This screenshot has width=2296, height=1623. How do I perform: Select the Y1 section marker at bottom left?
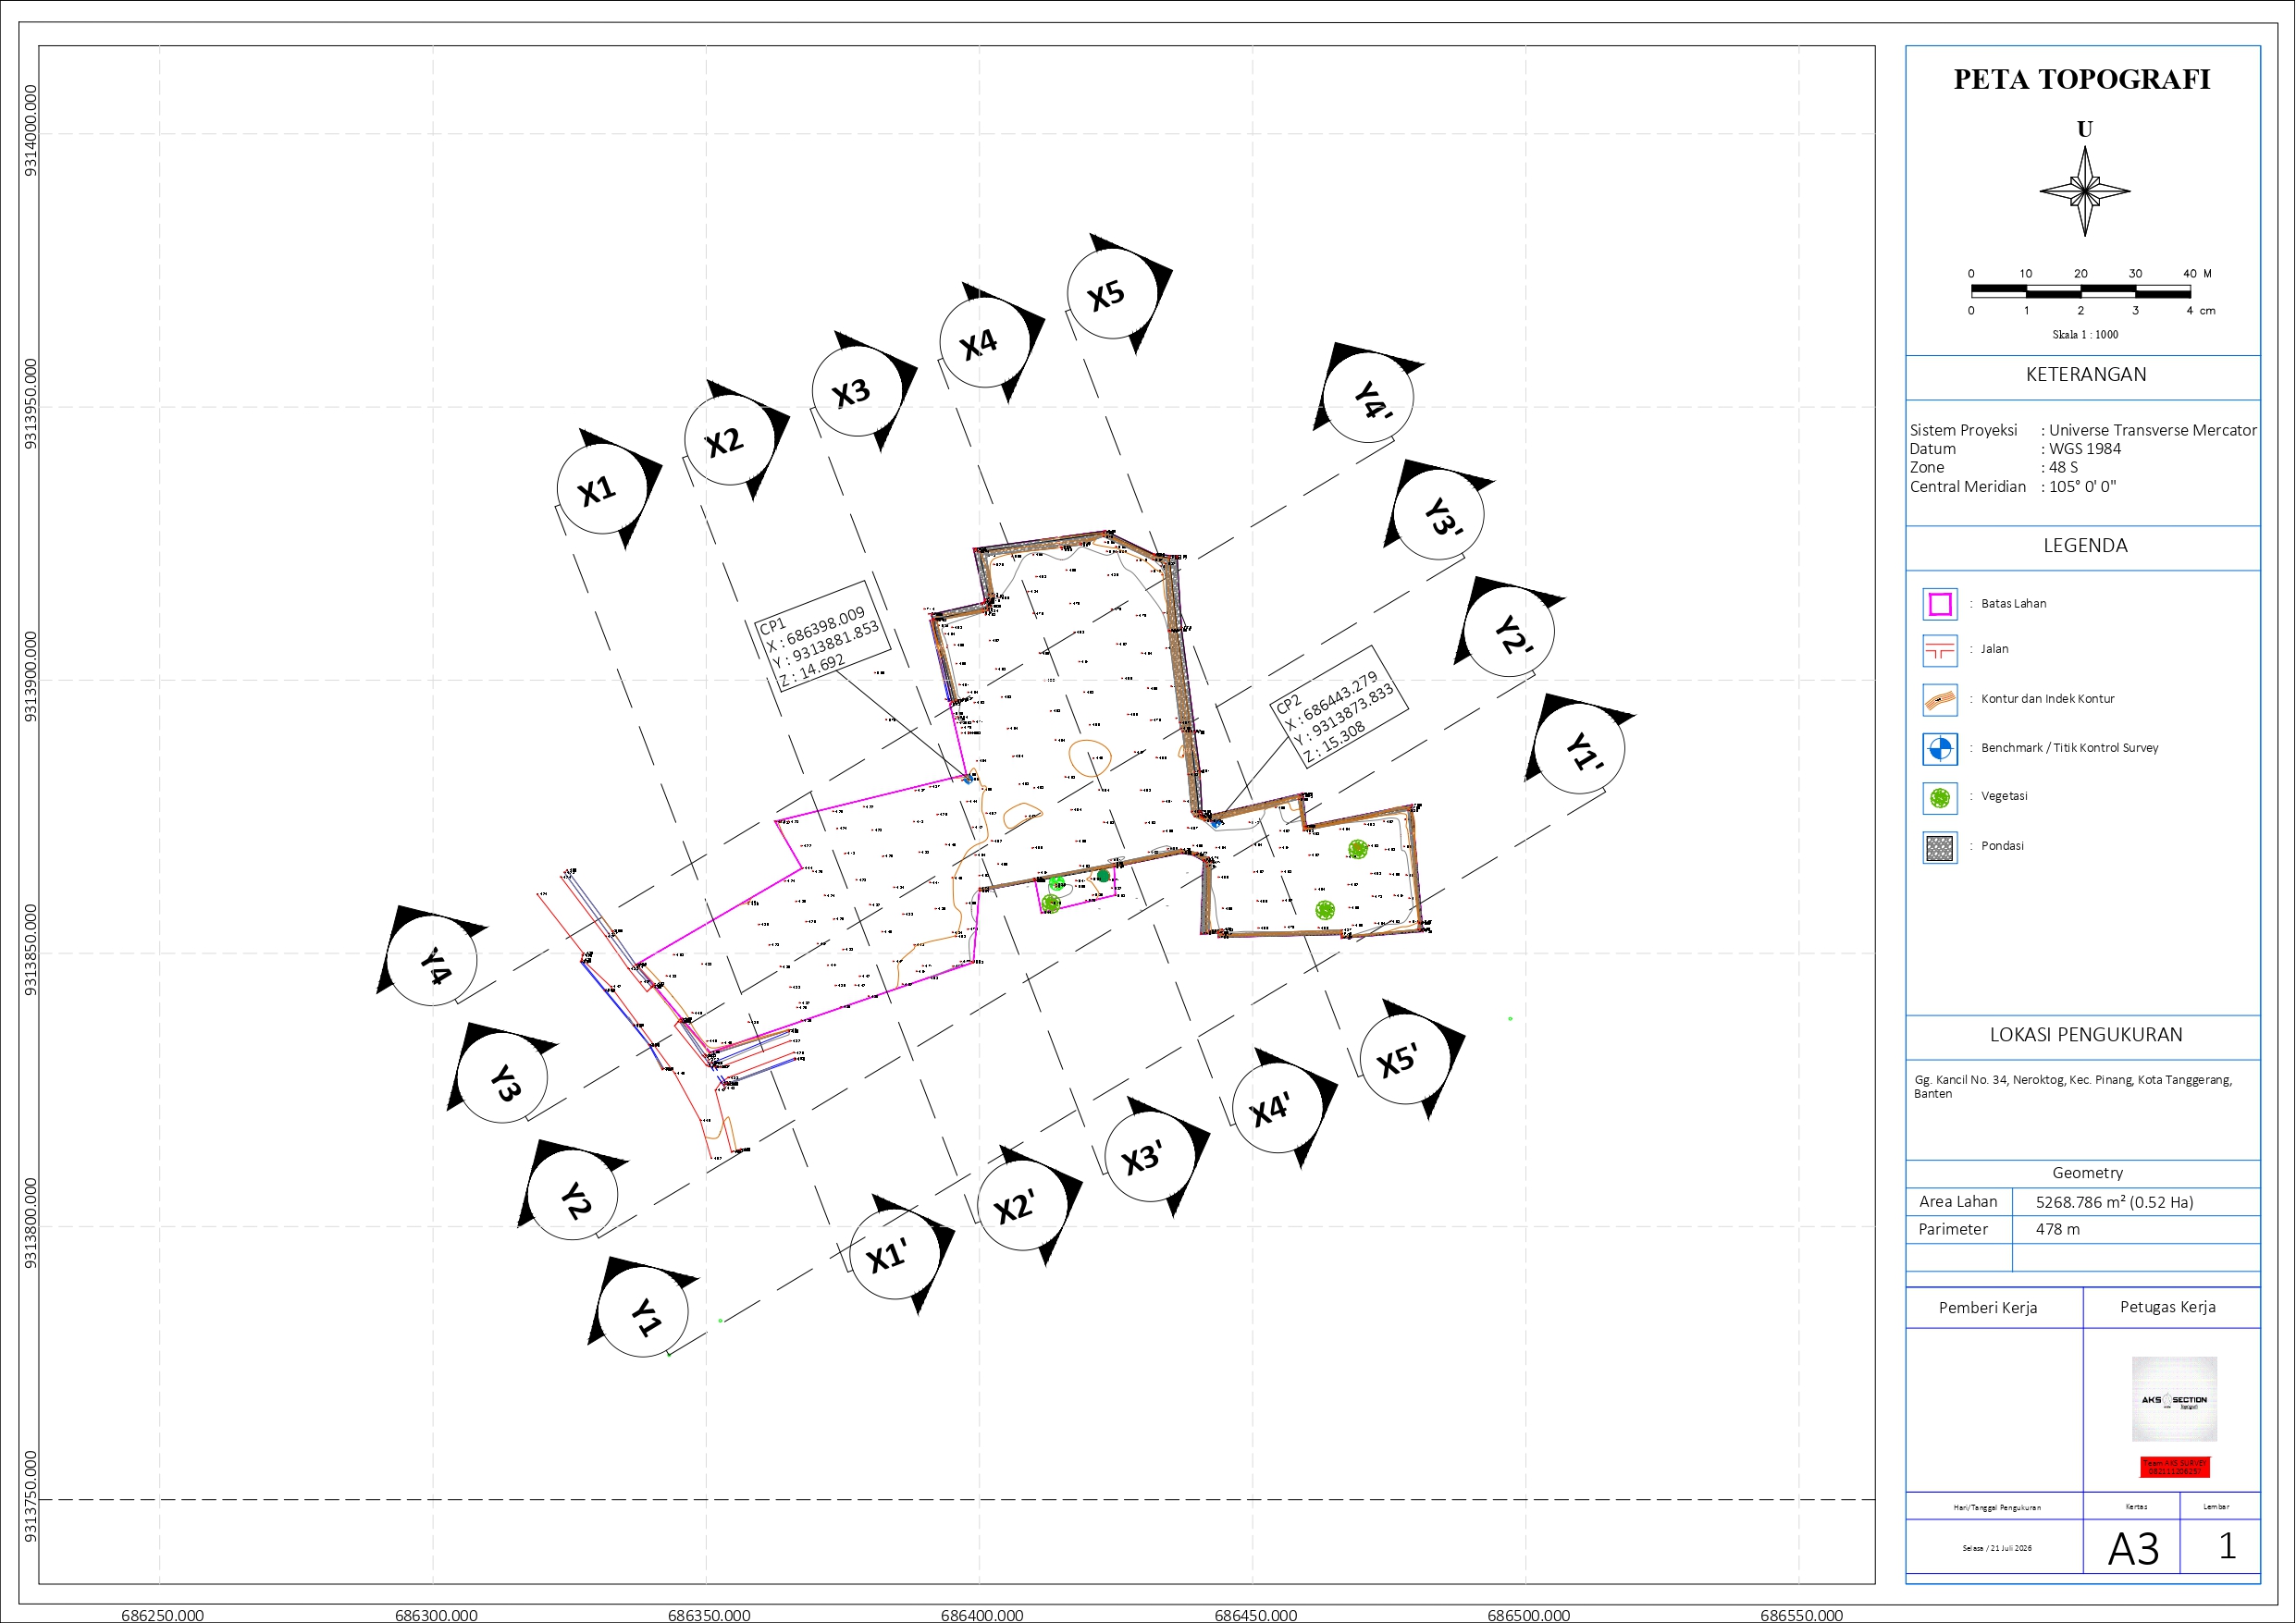point(642,1312)
